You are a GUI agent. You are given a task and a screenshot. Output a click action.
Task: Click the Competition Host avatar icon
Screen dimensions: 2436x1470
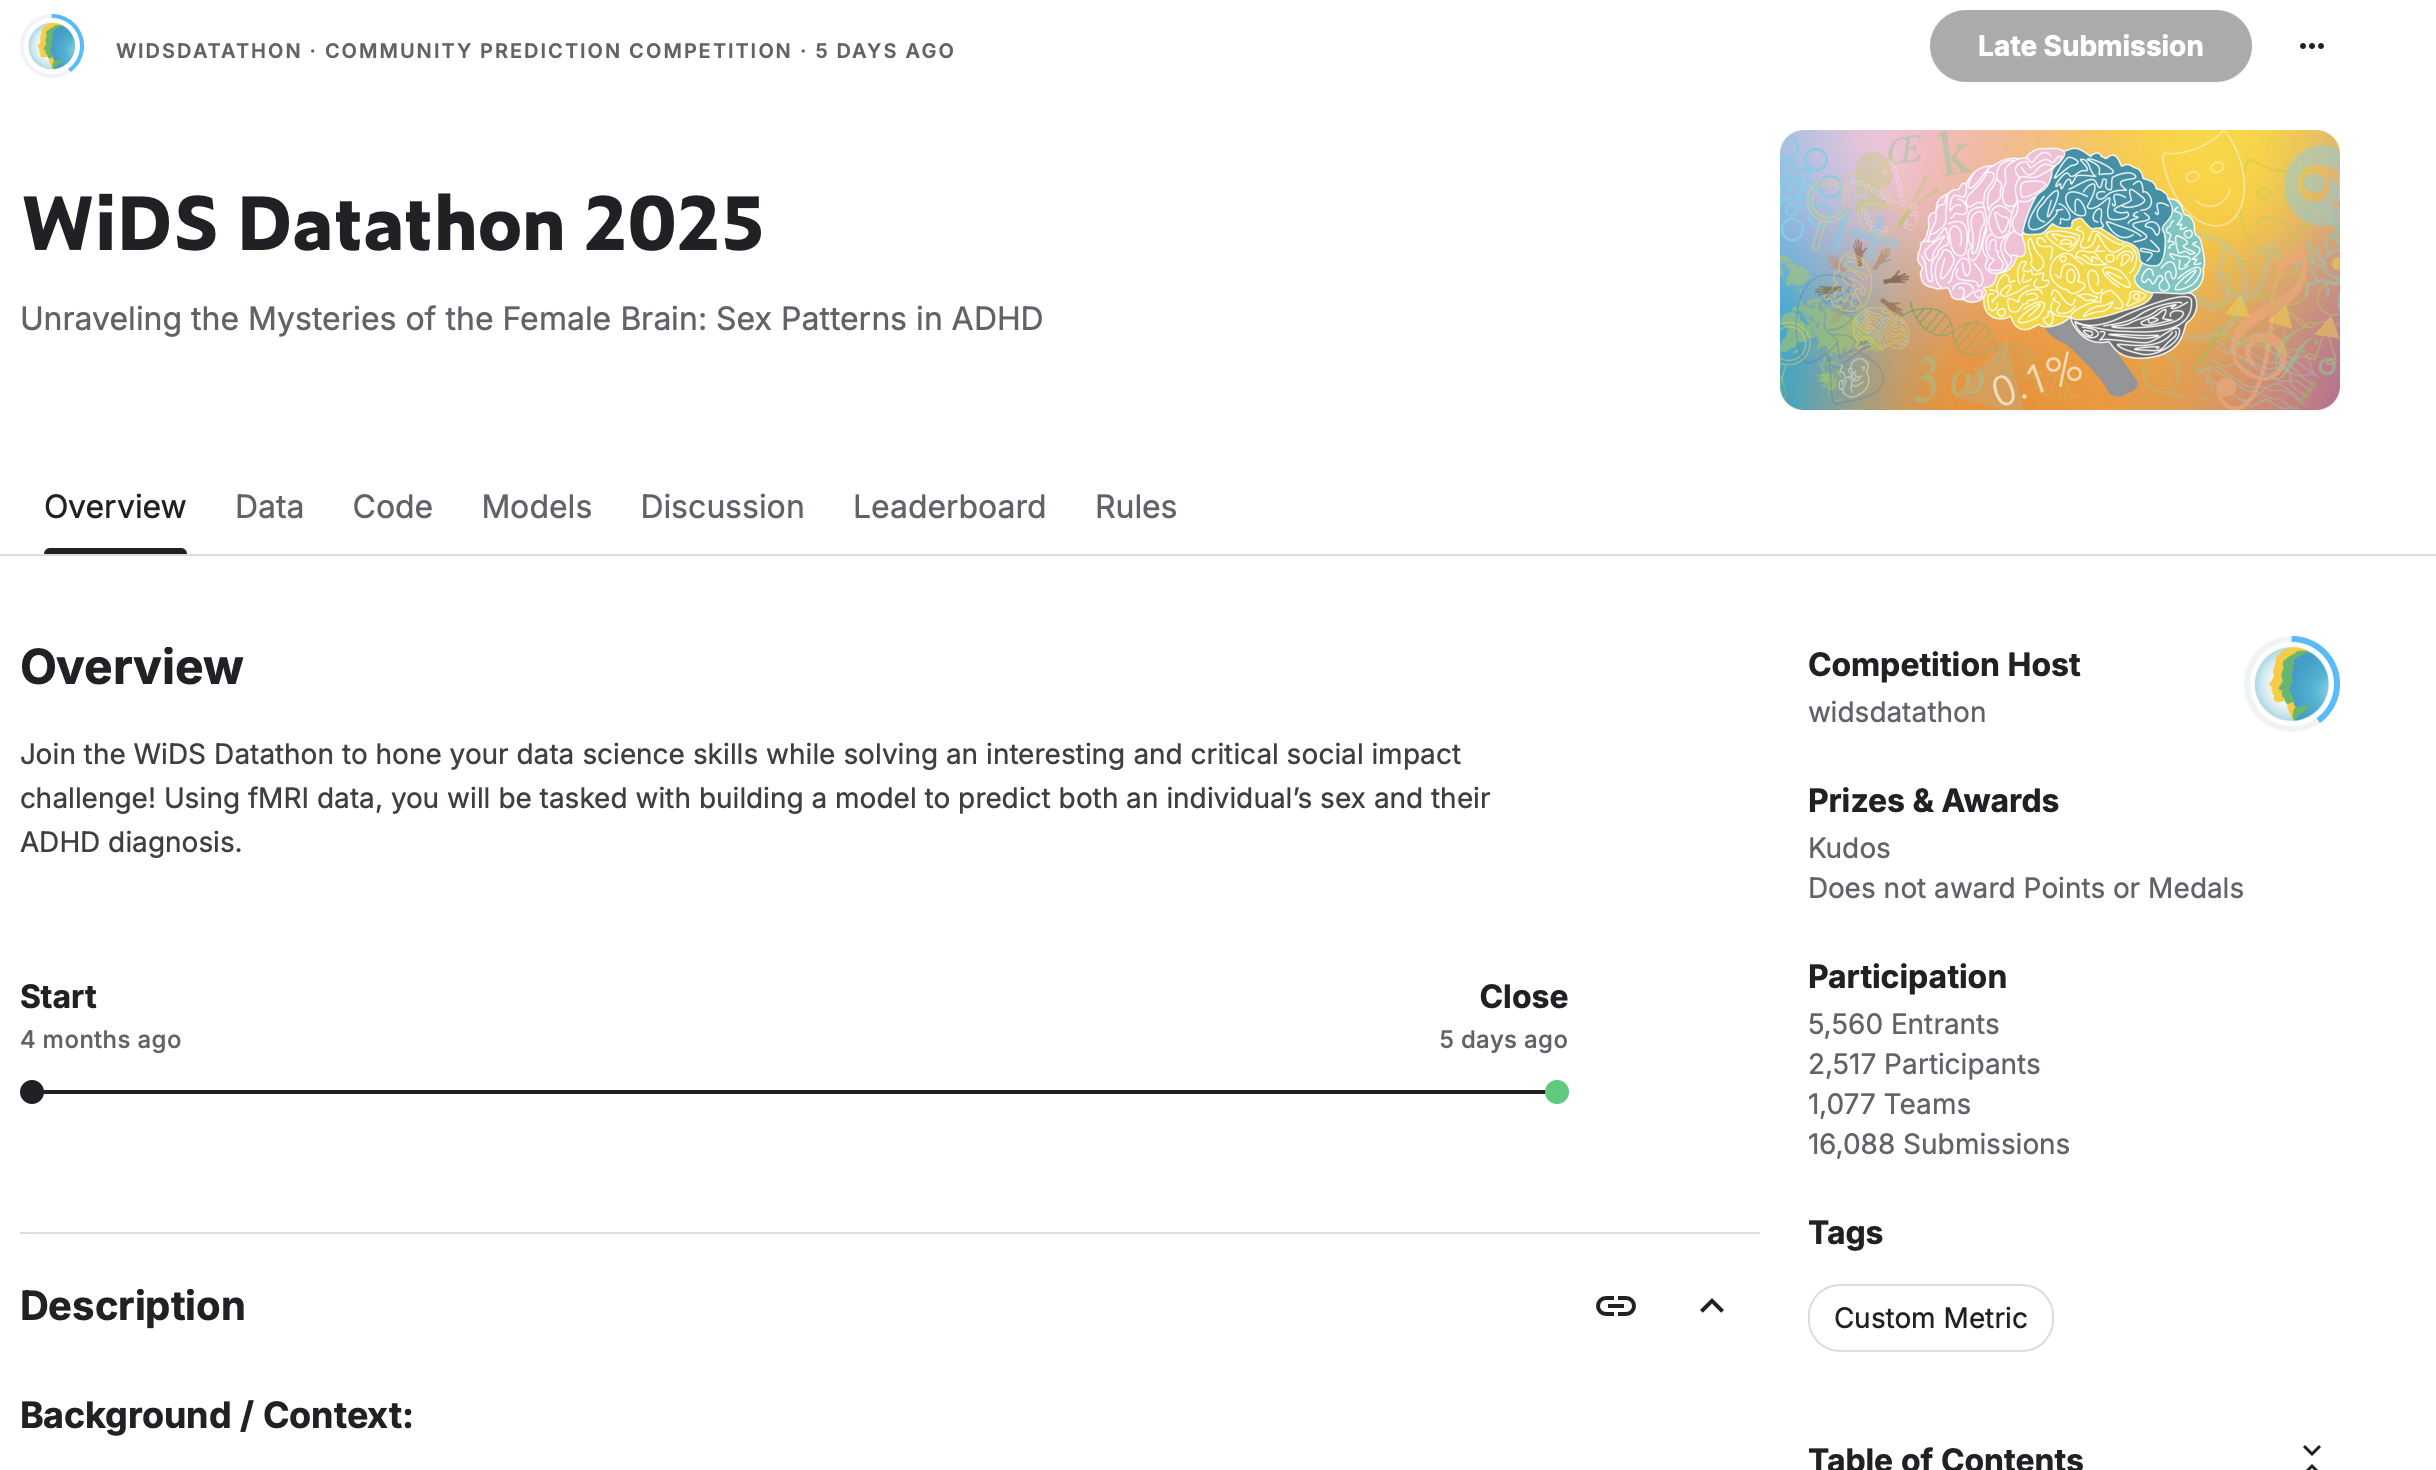pyautogui.click(x=2292, y=684)
